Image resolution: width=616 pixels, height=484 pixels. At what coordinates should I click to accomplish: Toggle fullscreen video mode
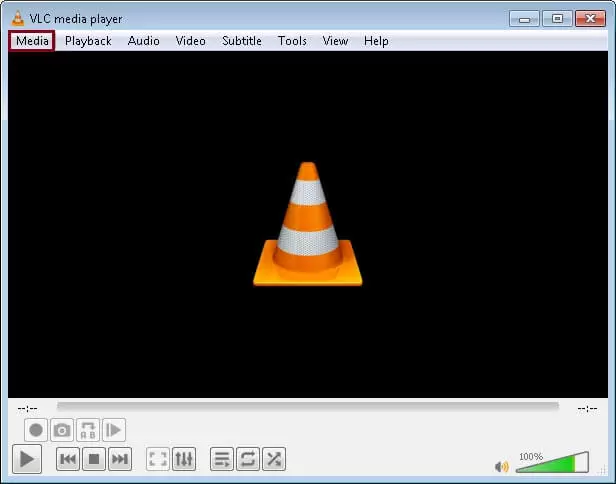pyautogui.click(x=158, y=459)
